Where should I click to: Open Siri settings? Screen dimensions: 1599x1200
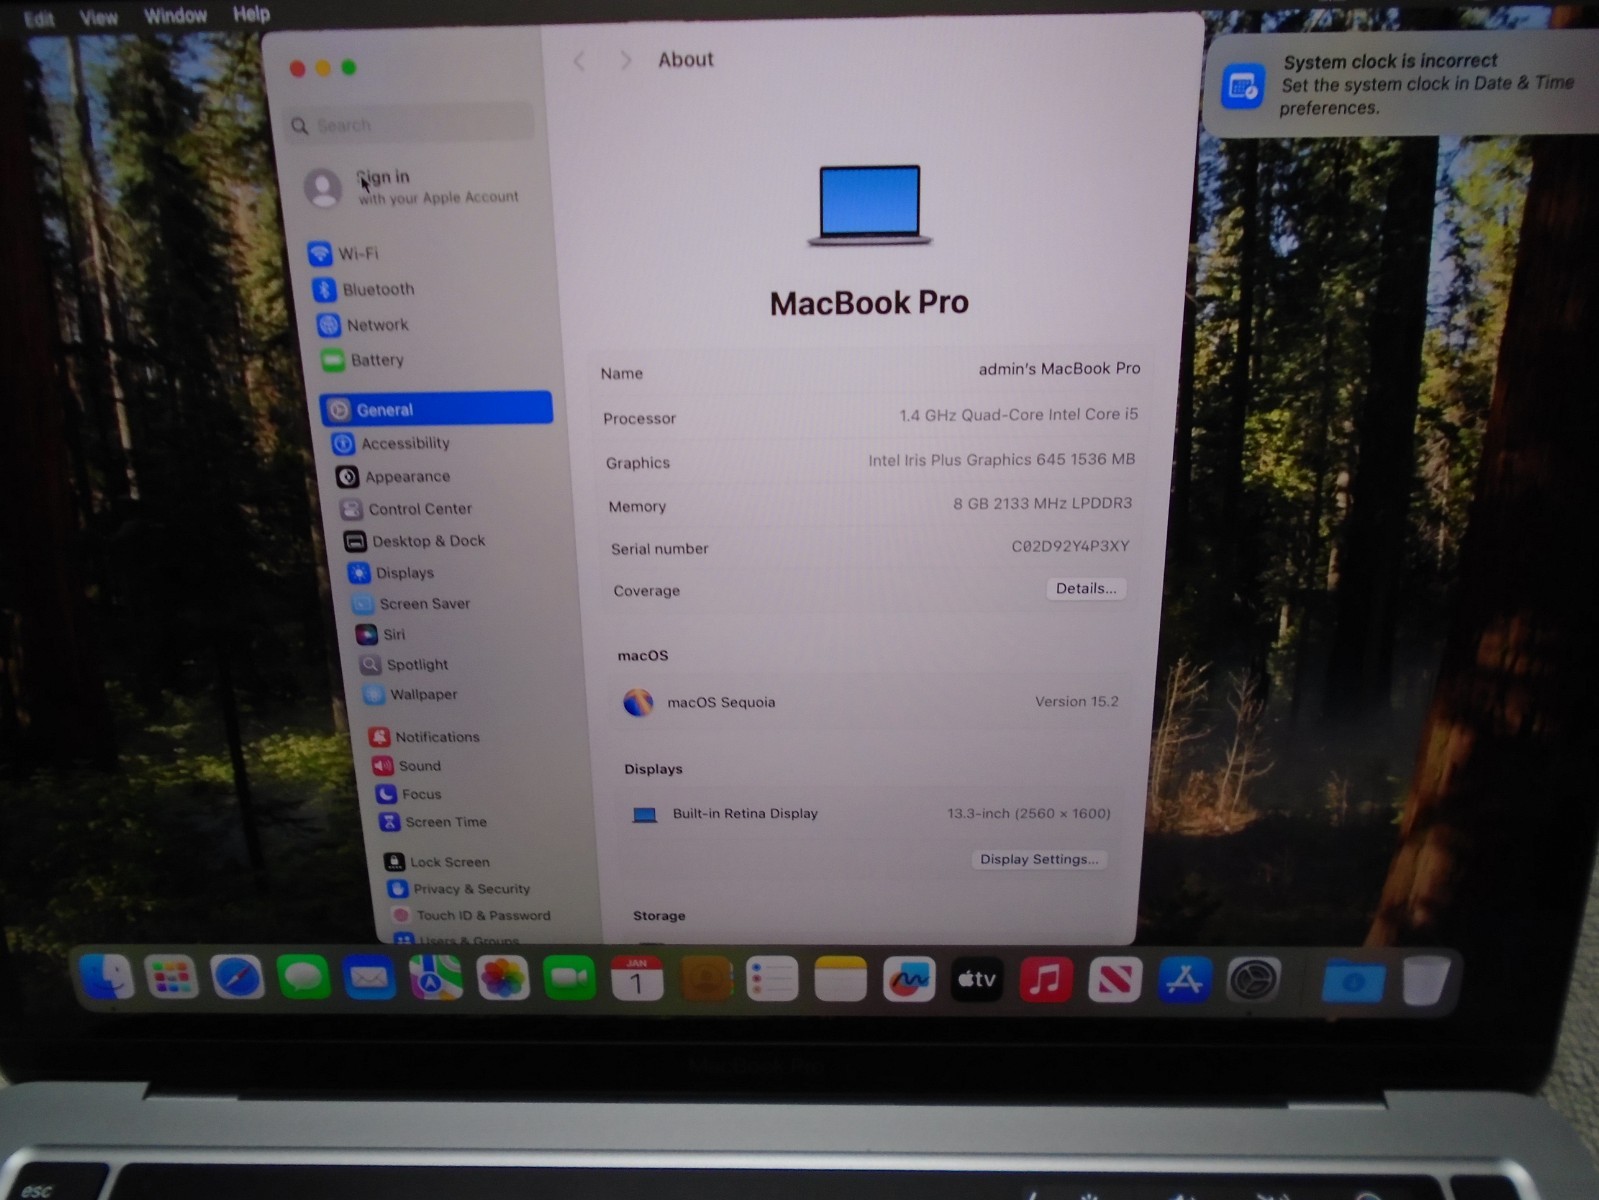(x=381, y=634)
